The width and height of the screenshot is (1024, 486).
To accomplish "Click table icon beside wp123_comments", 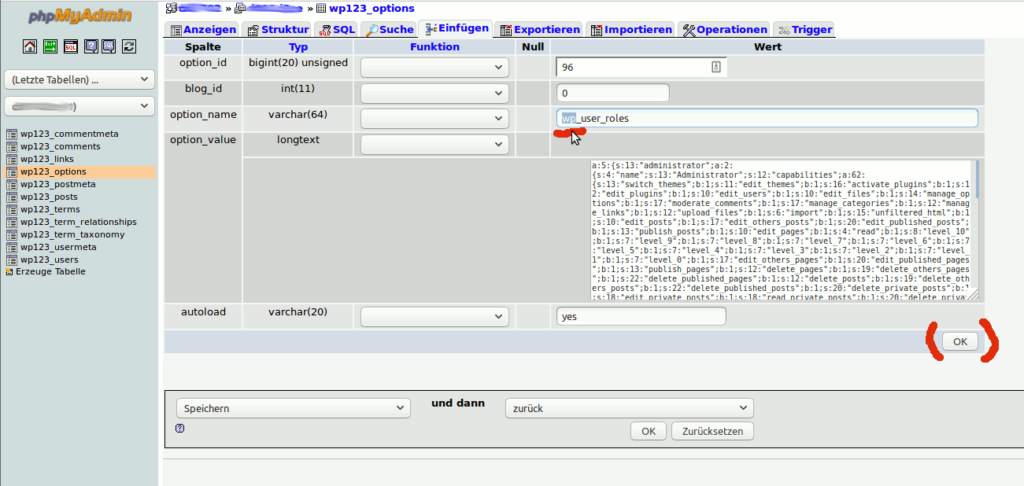I will (11, 146).
